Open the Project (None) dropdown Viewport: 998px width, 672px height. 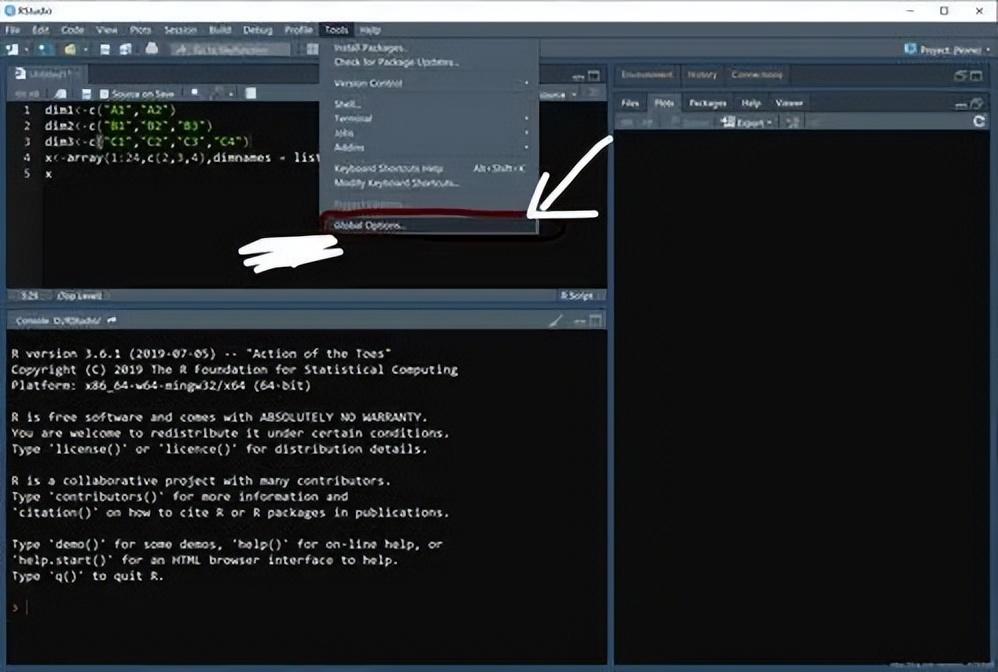coord(942,49)
